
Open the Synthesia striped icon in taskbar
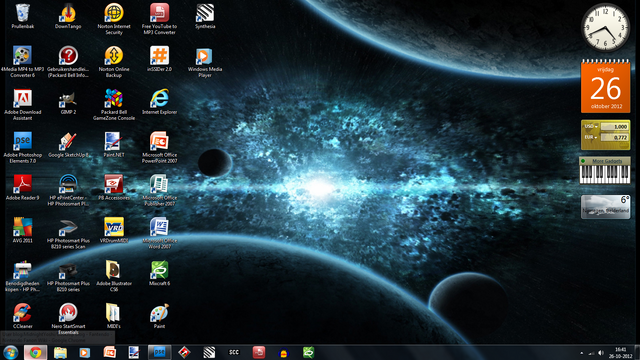tap(209, 352)
